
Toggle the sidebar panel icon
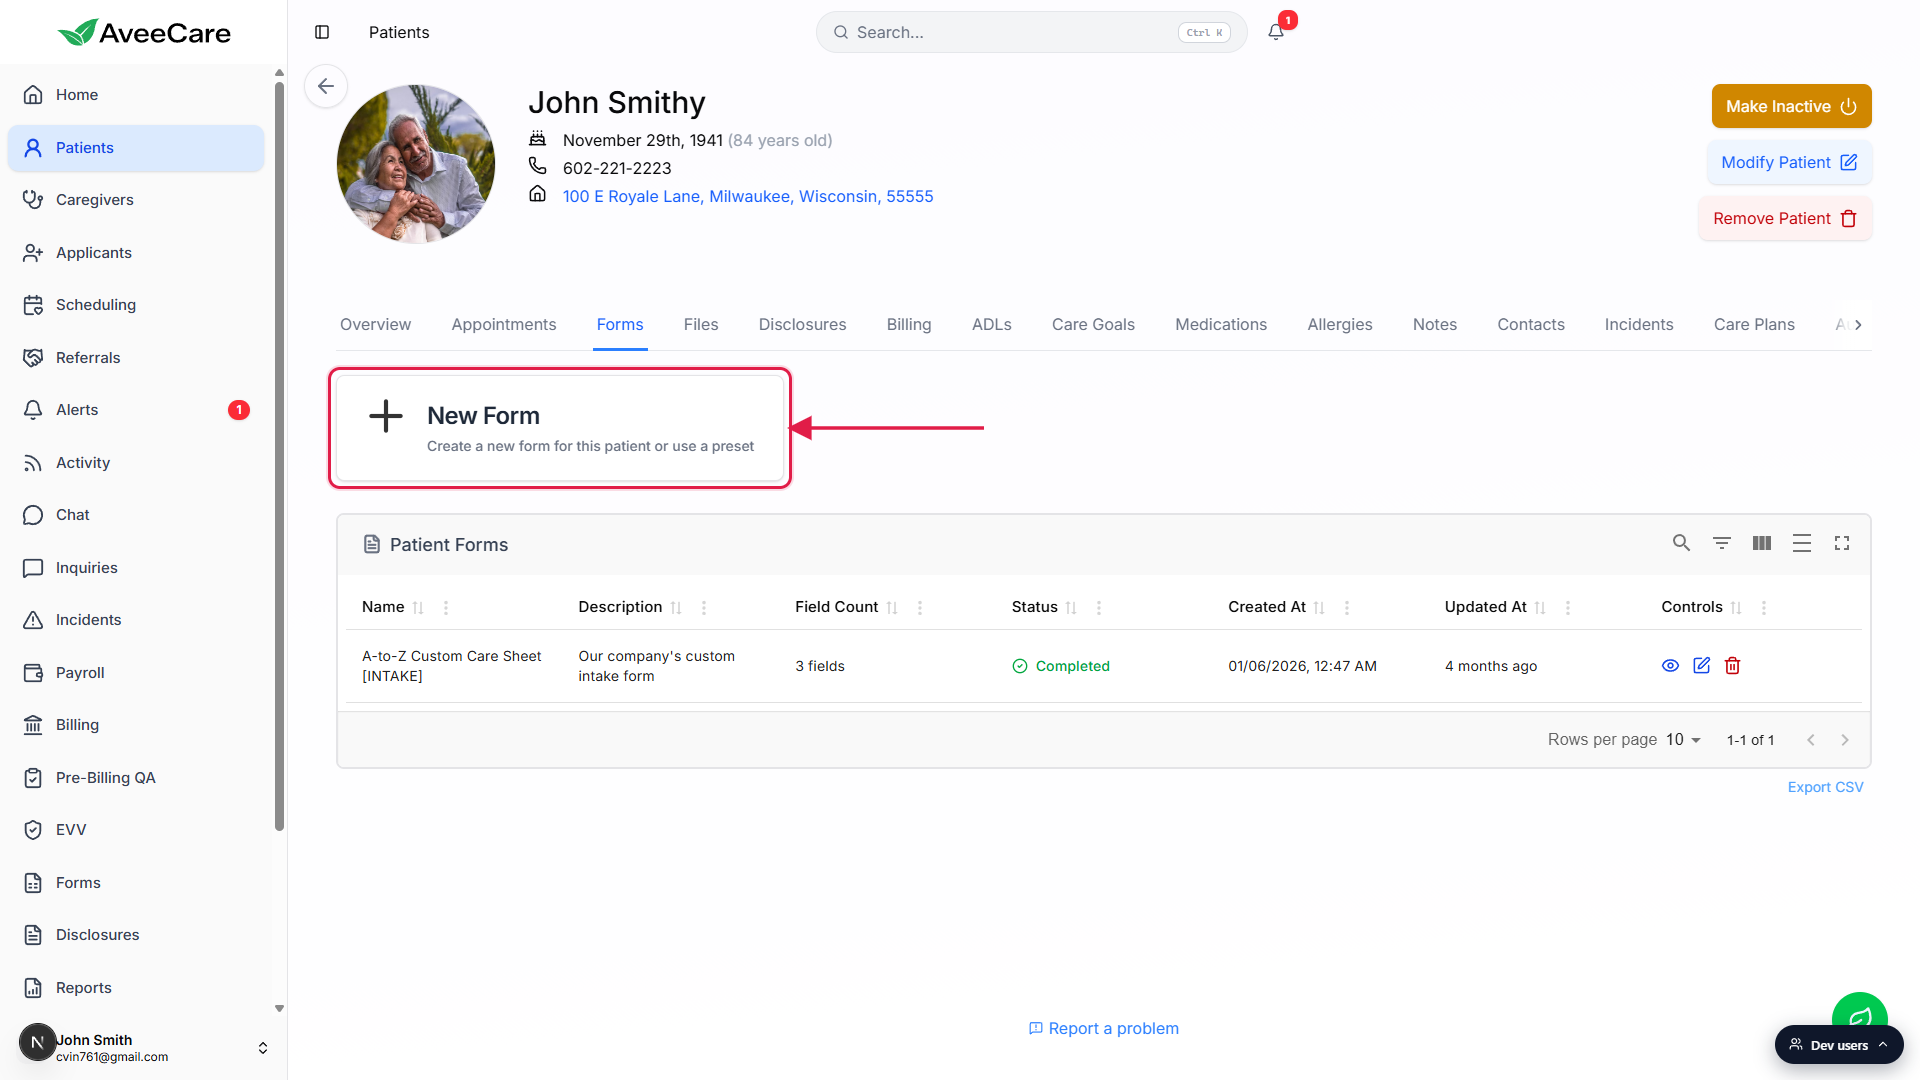click(x=322, y=32)
